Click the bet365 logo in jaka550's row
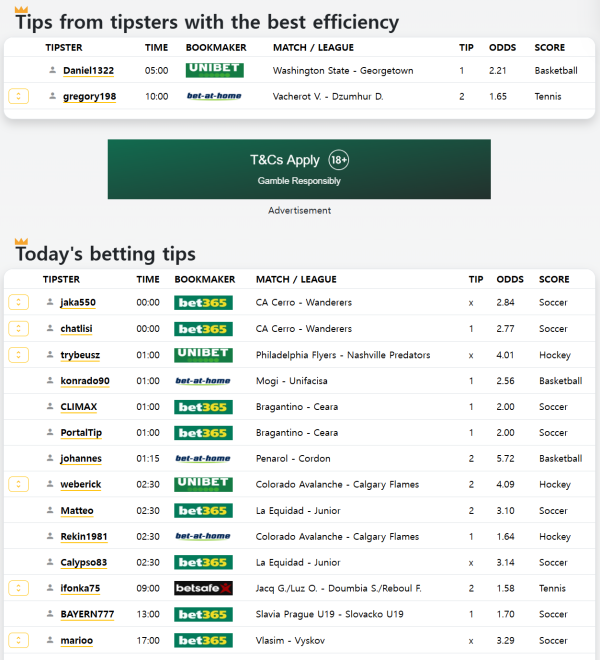 tap(203, 302)
